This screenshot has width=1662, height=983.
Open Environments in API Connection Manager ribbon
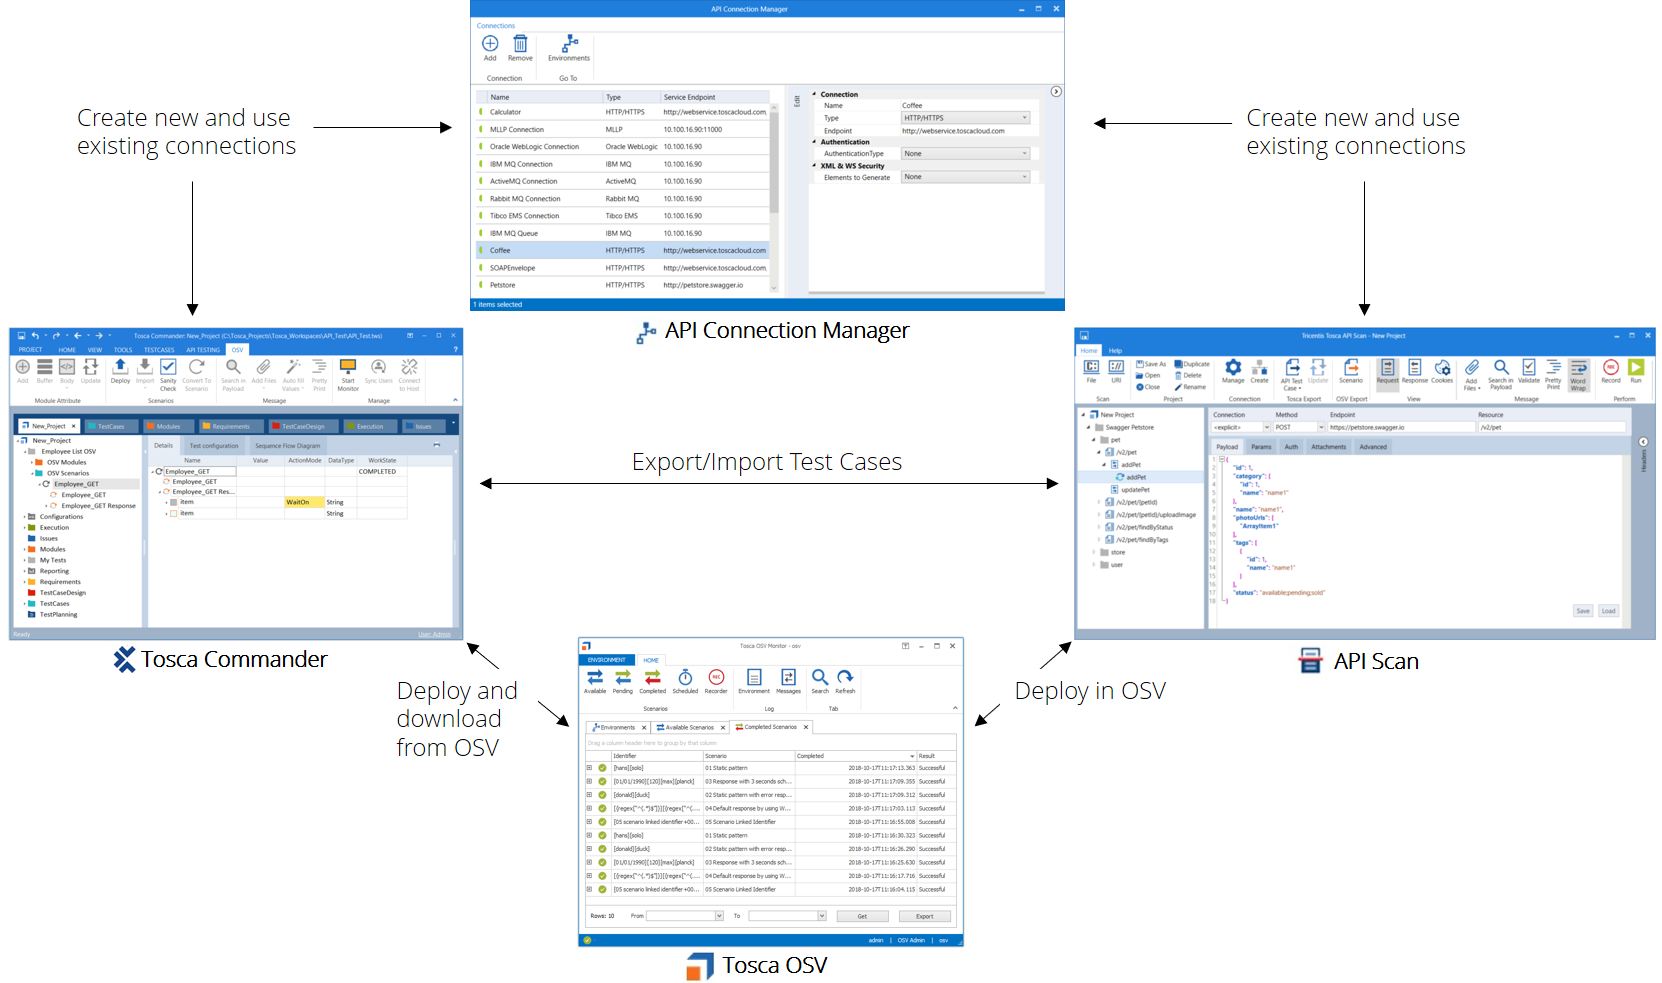point(569,48)
